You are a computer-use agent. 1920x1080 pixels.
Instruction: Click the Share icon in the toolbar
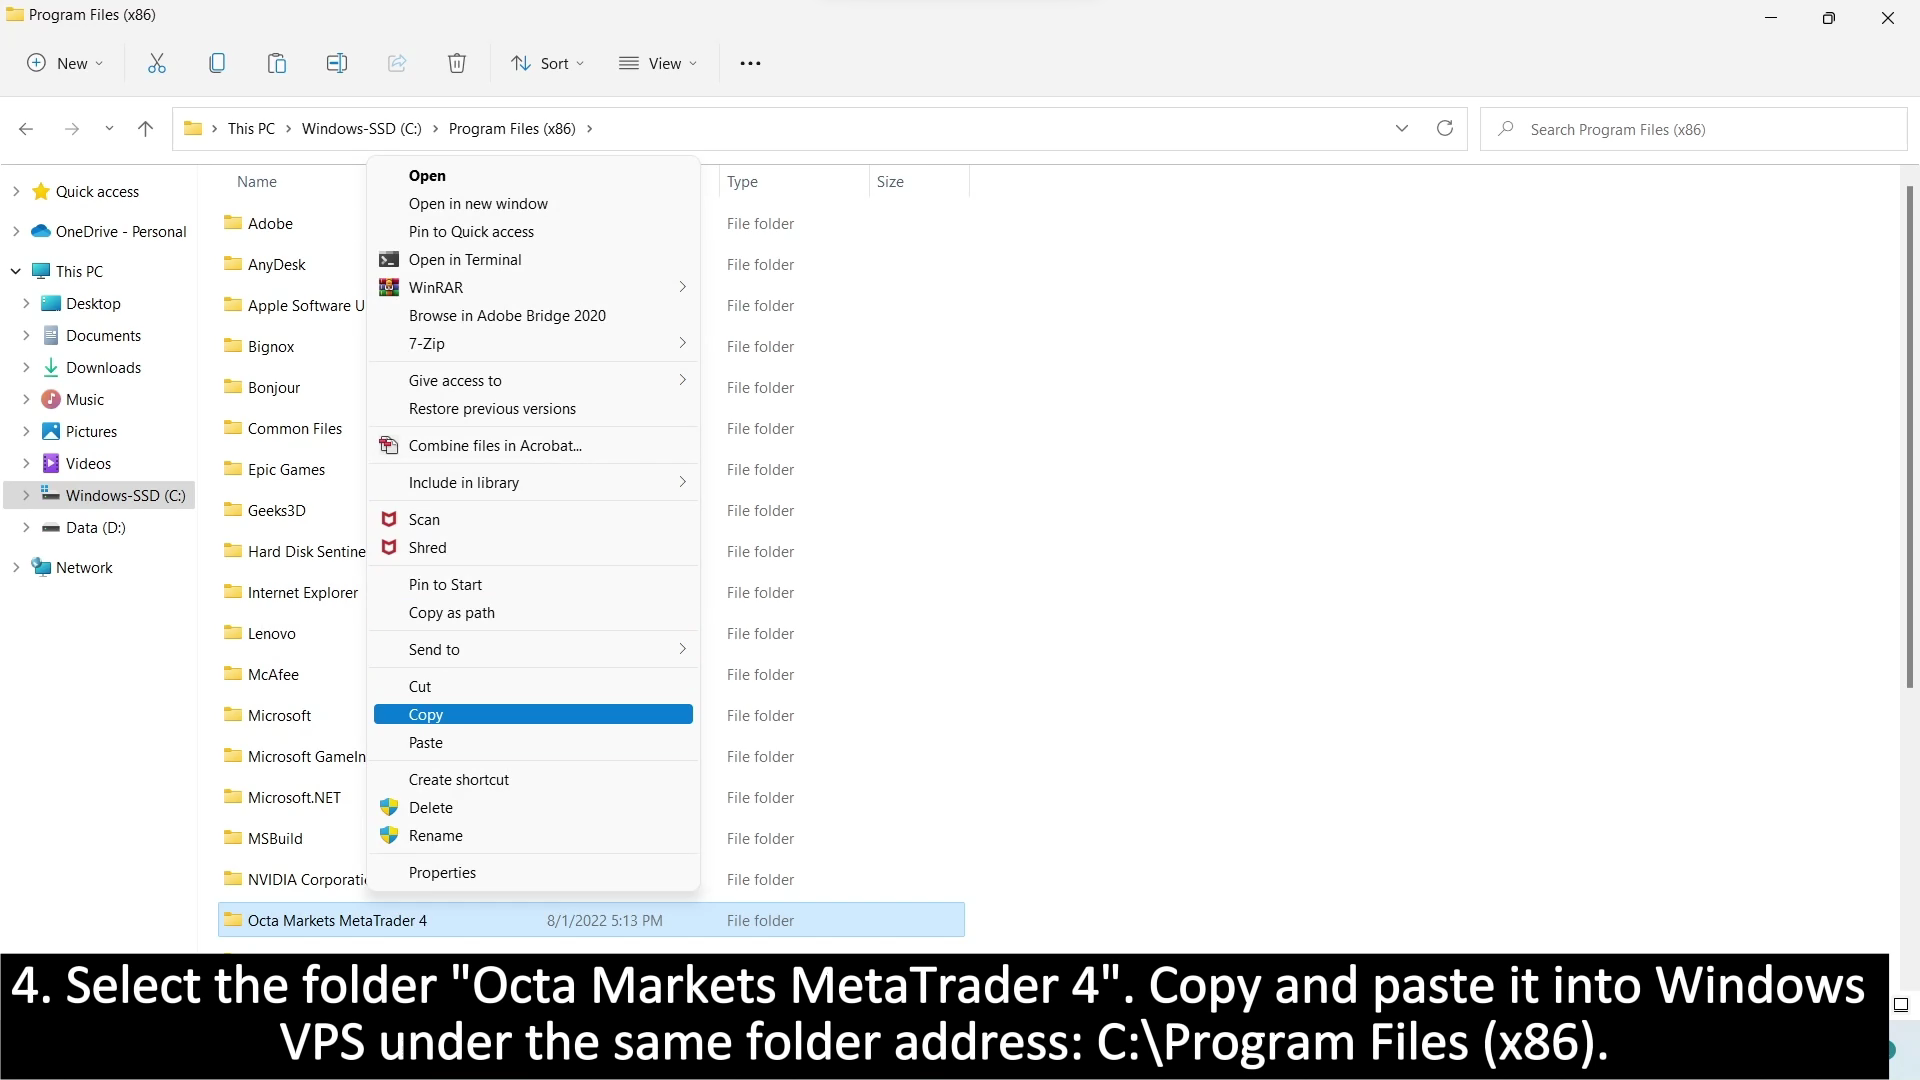coord(396,62)
